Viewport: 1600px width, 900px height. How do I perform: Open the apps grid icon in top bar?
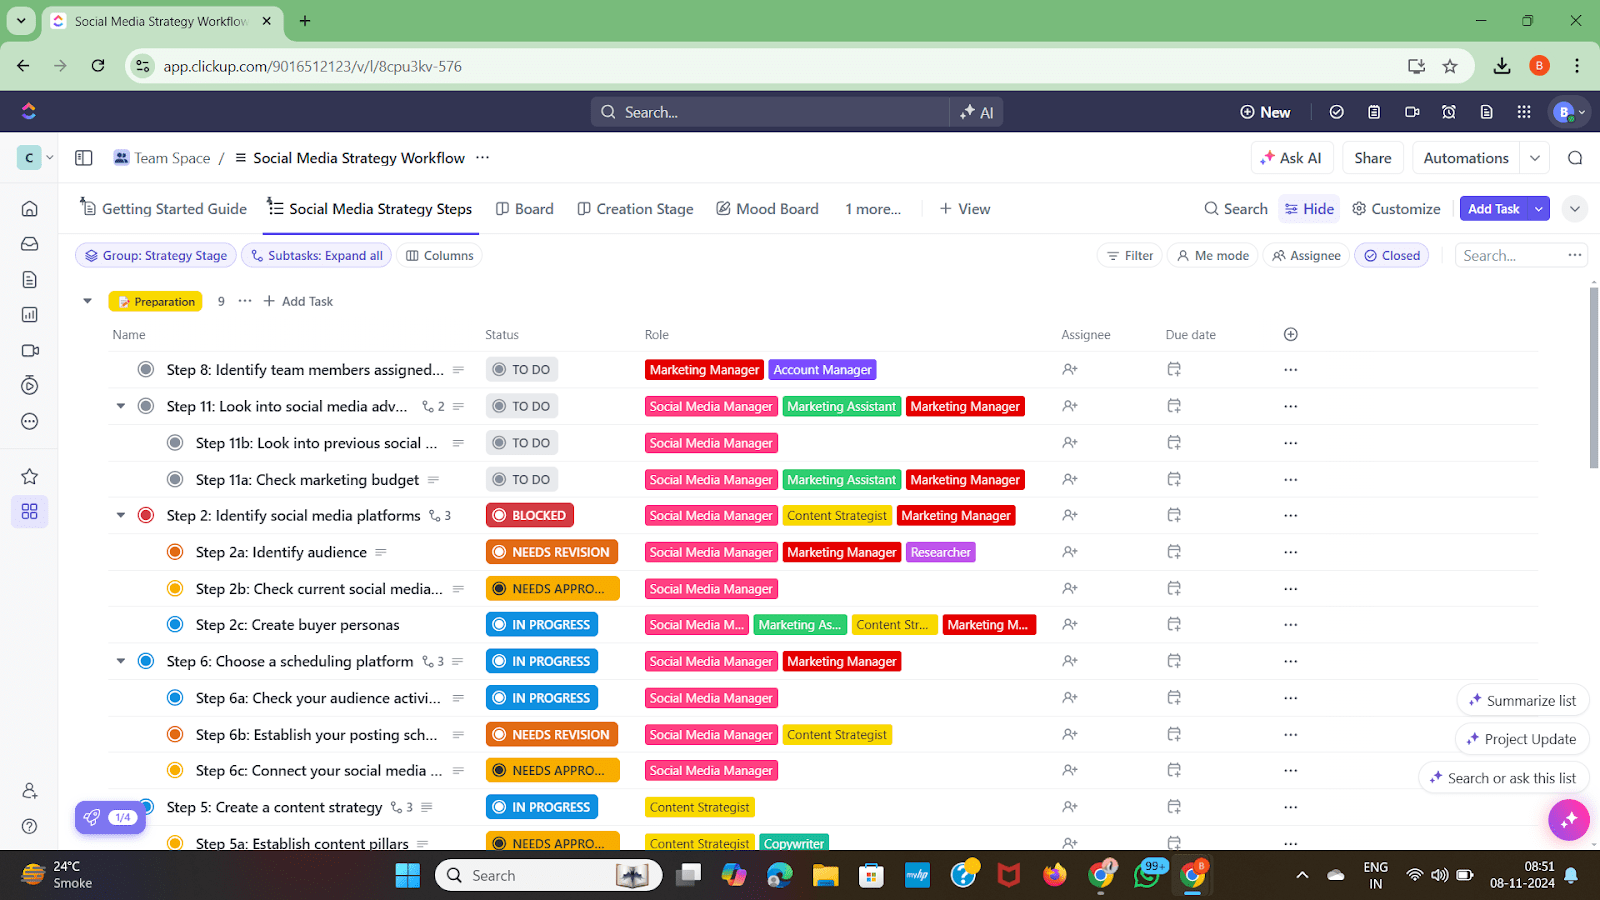click(1524, 112)
